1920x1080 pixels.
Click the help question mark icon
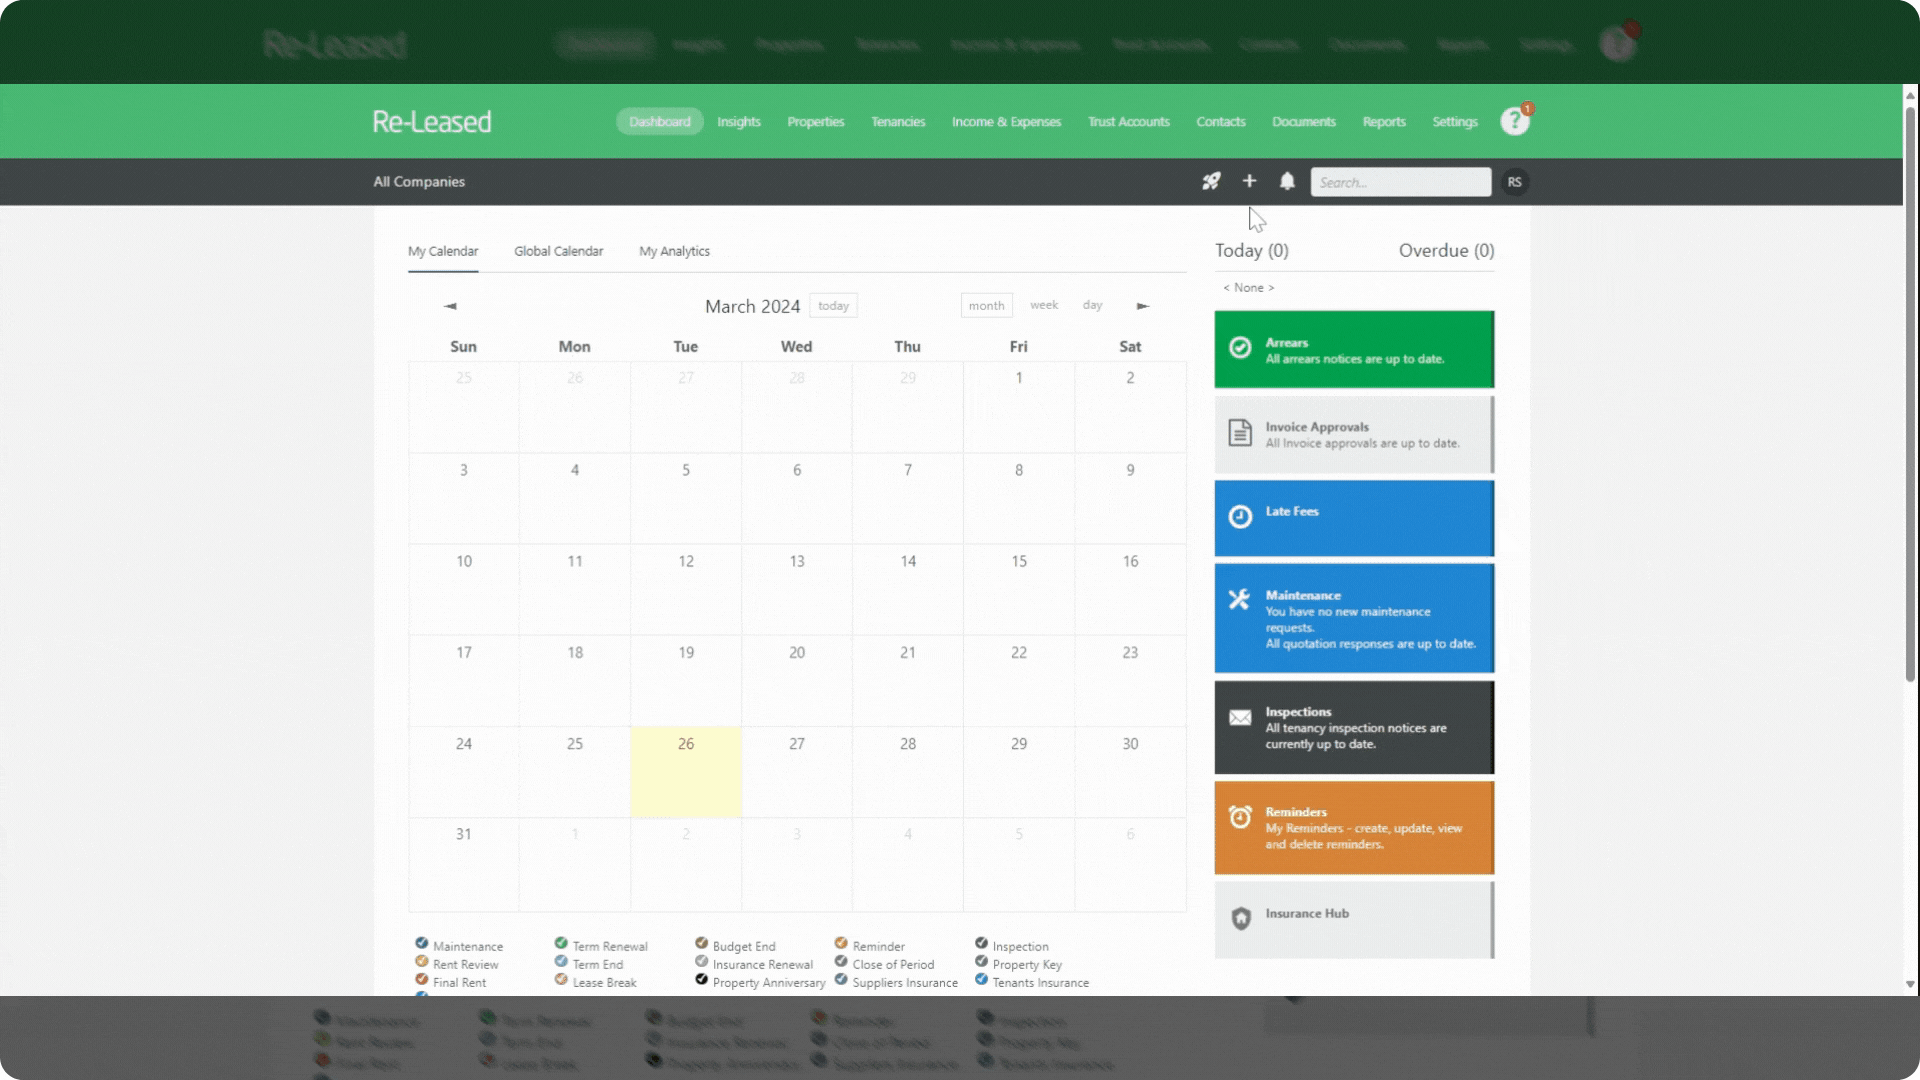(x=1514, y=120)
